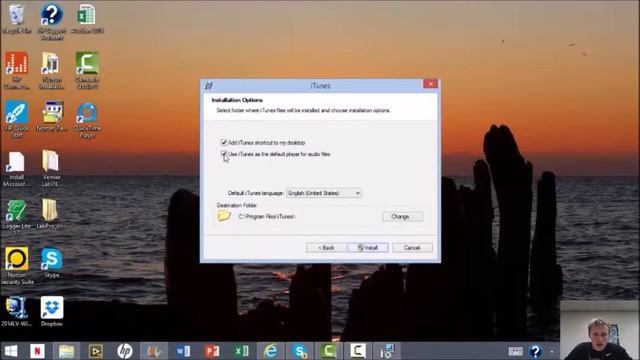Show hidden system tray icons
Image resolution: width=640 pixels, height=360 pixels.
(552, 351)
